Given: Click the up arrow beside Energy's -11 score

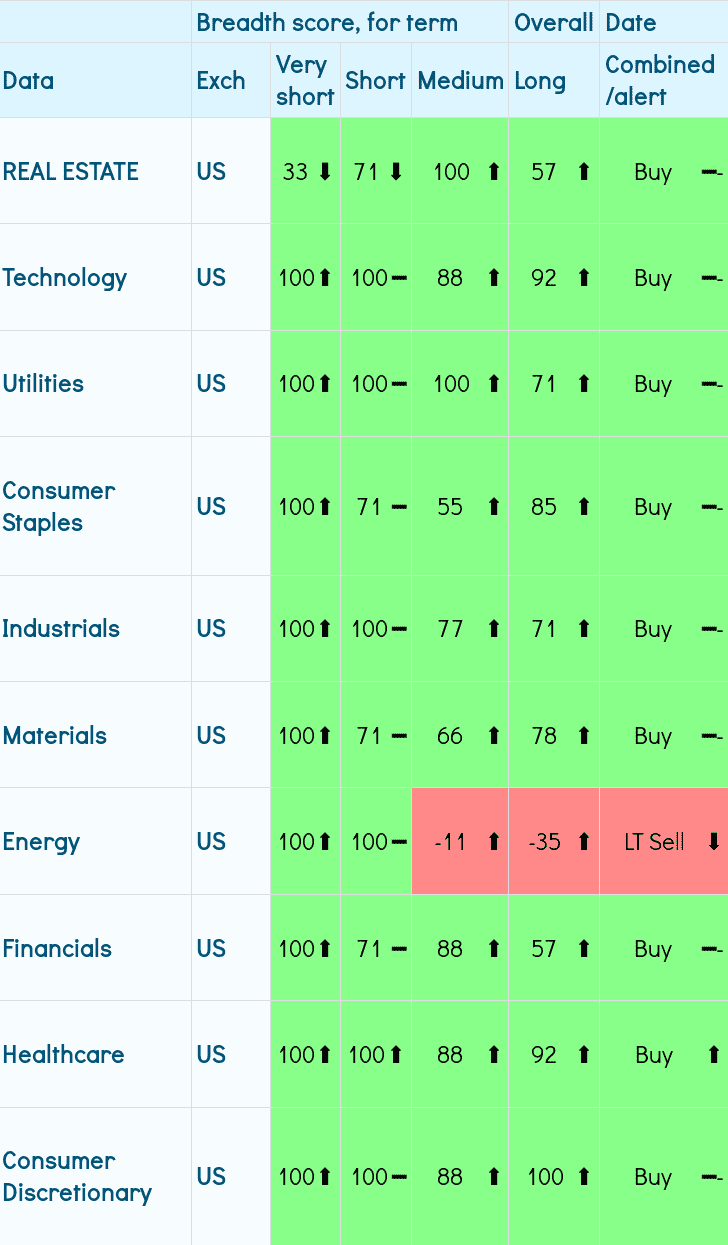Looking at the screenshot, I should (493, 842).
